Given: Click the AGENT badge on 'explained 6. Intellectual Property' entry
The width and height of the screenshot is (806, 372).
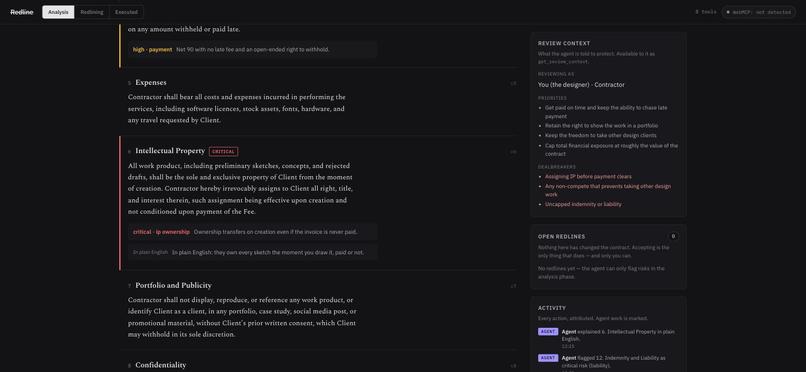Looking at the screenshot, I should (548, 332).
